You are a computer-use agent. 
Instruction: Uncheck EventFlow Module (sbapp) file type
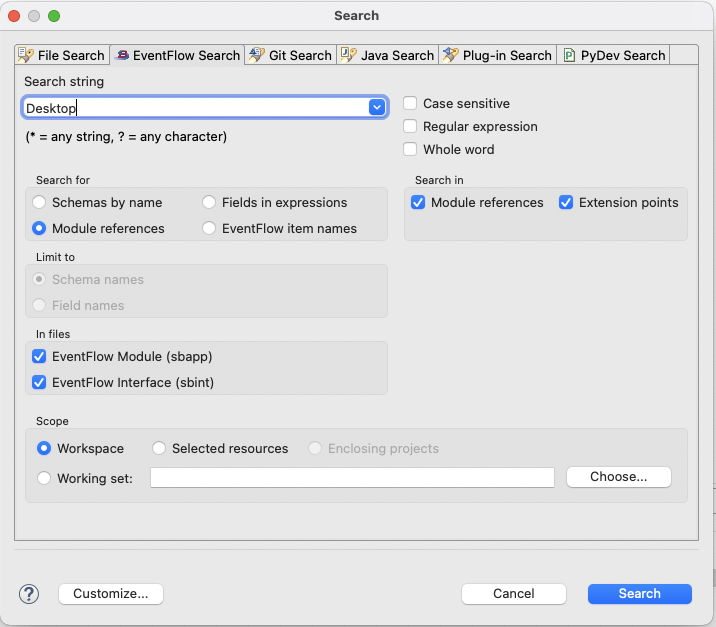40,357
